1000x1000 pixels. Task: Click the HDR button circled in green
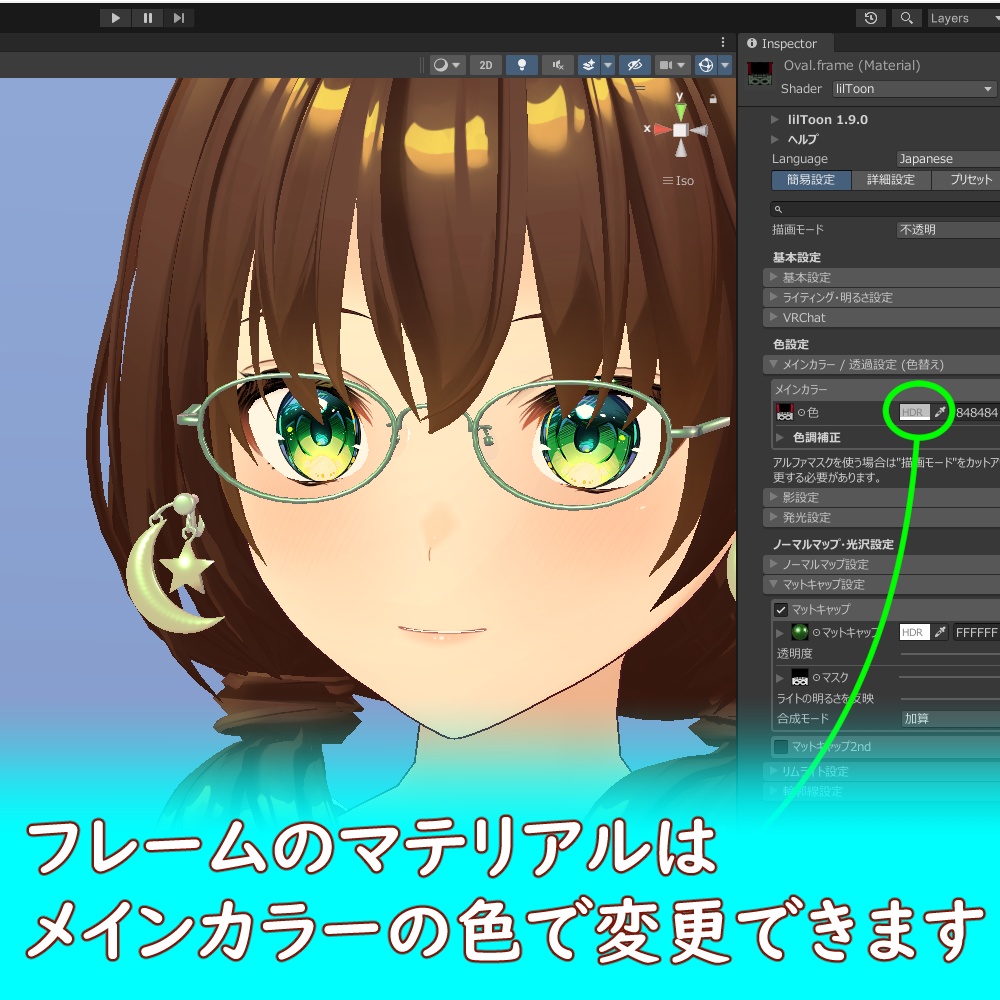pyautogui.click(x=913, y=411)
